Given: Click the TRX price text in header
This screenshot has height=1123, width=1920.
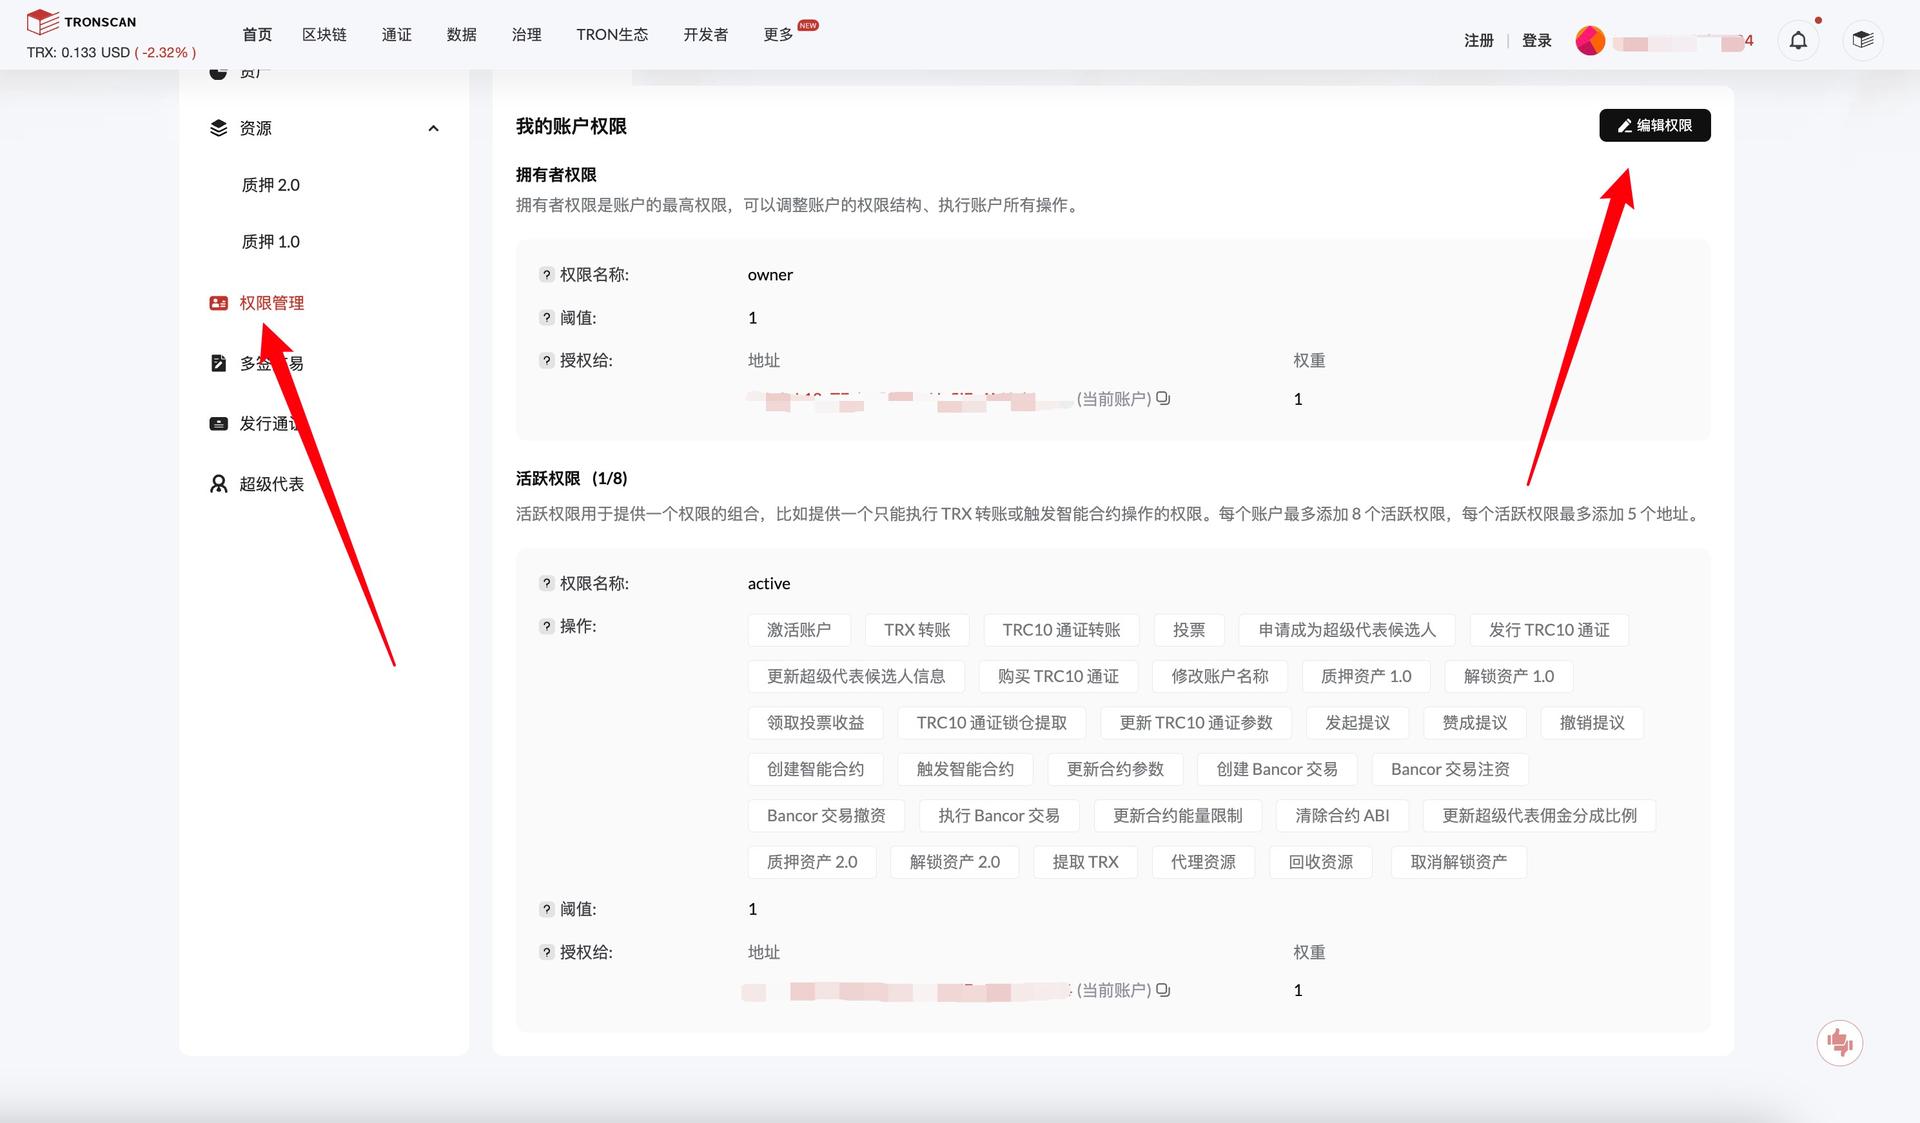Looking at the screenshot, I should [x=111, y=52].
